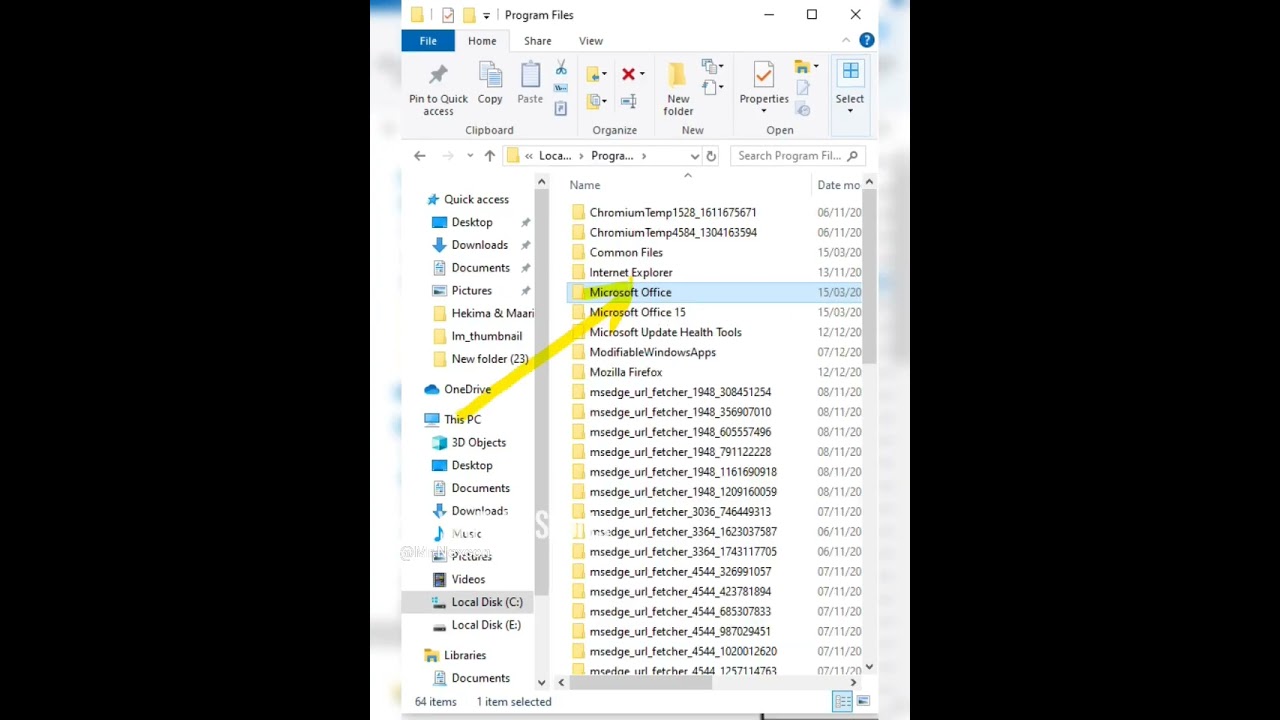The height and width of the screenshot is (720, 1280).
Task: Refresh the Program Files folder view
Action: pos(711,156)
